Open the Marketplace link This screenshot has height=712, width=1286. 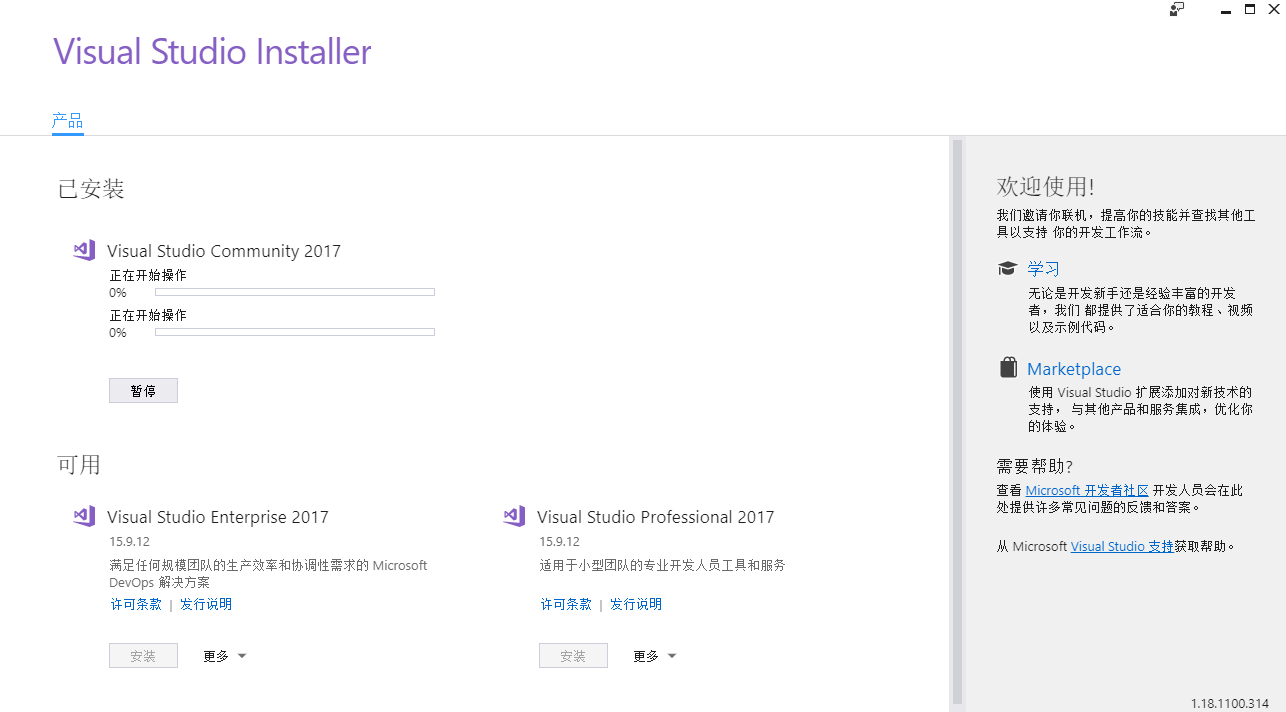pos(1074,369)
